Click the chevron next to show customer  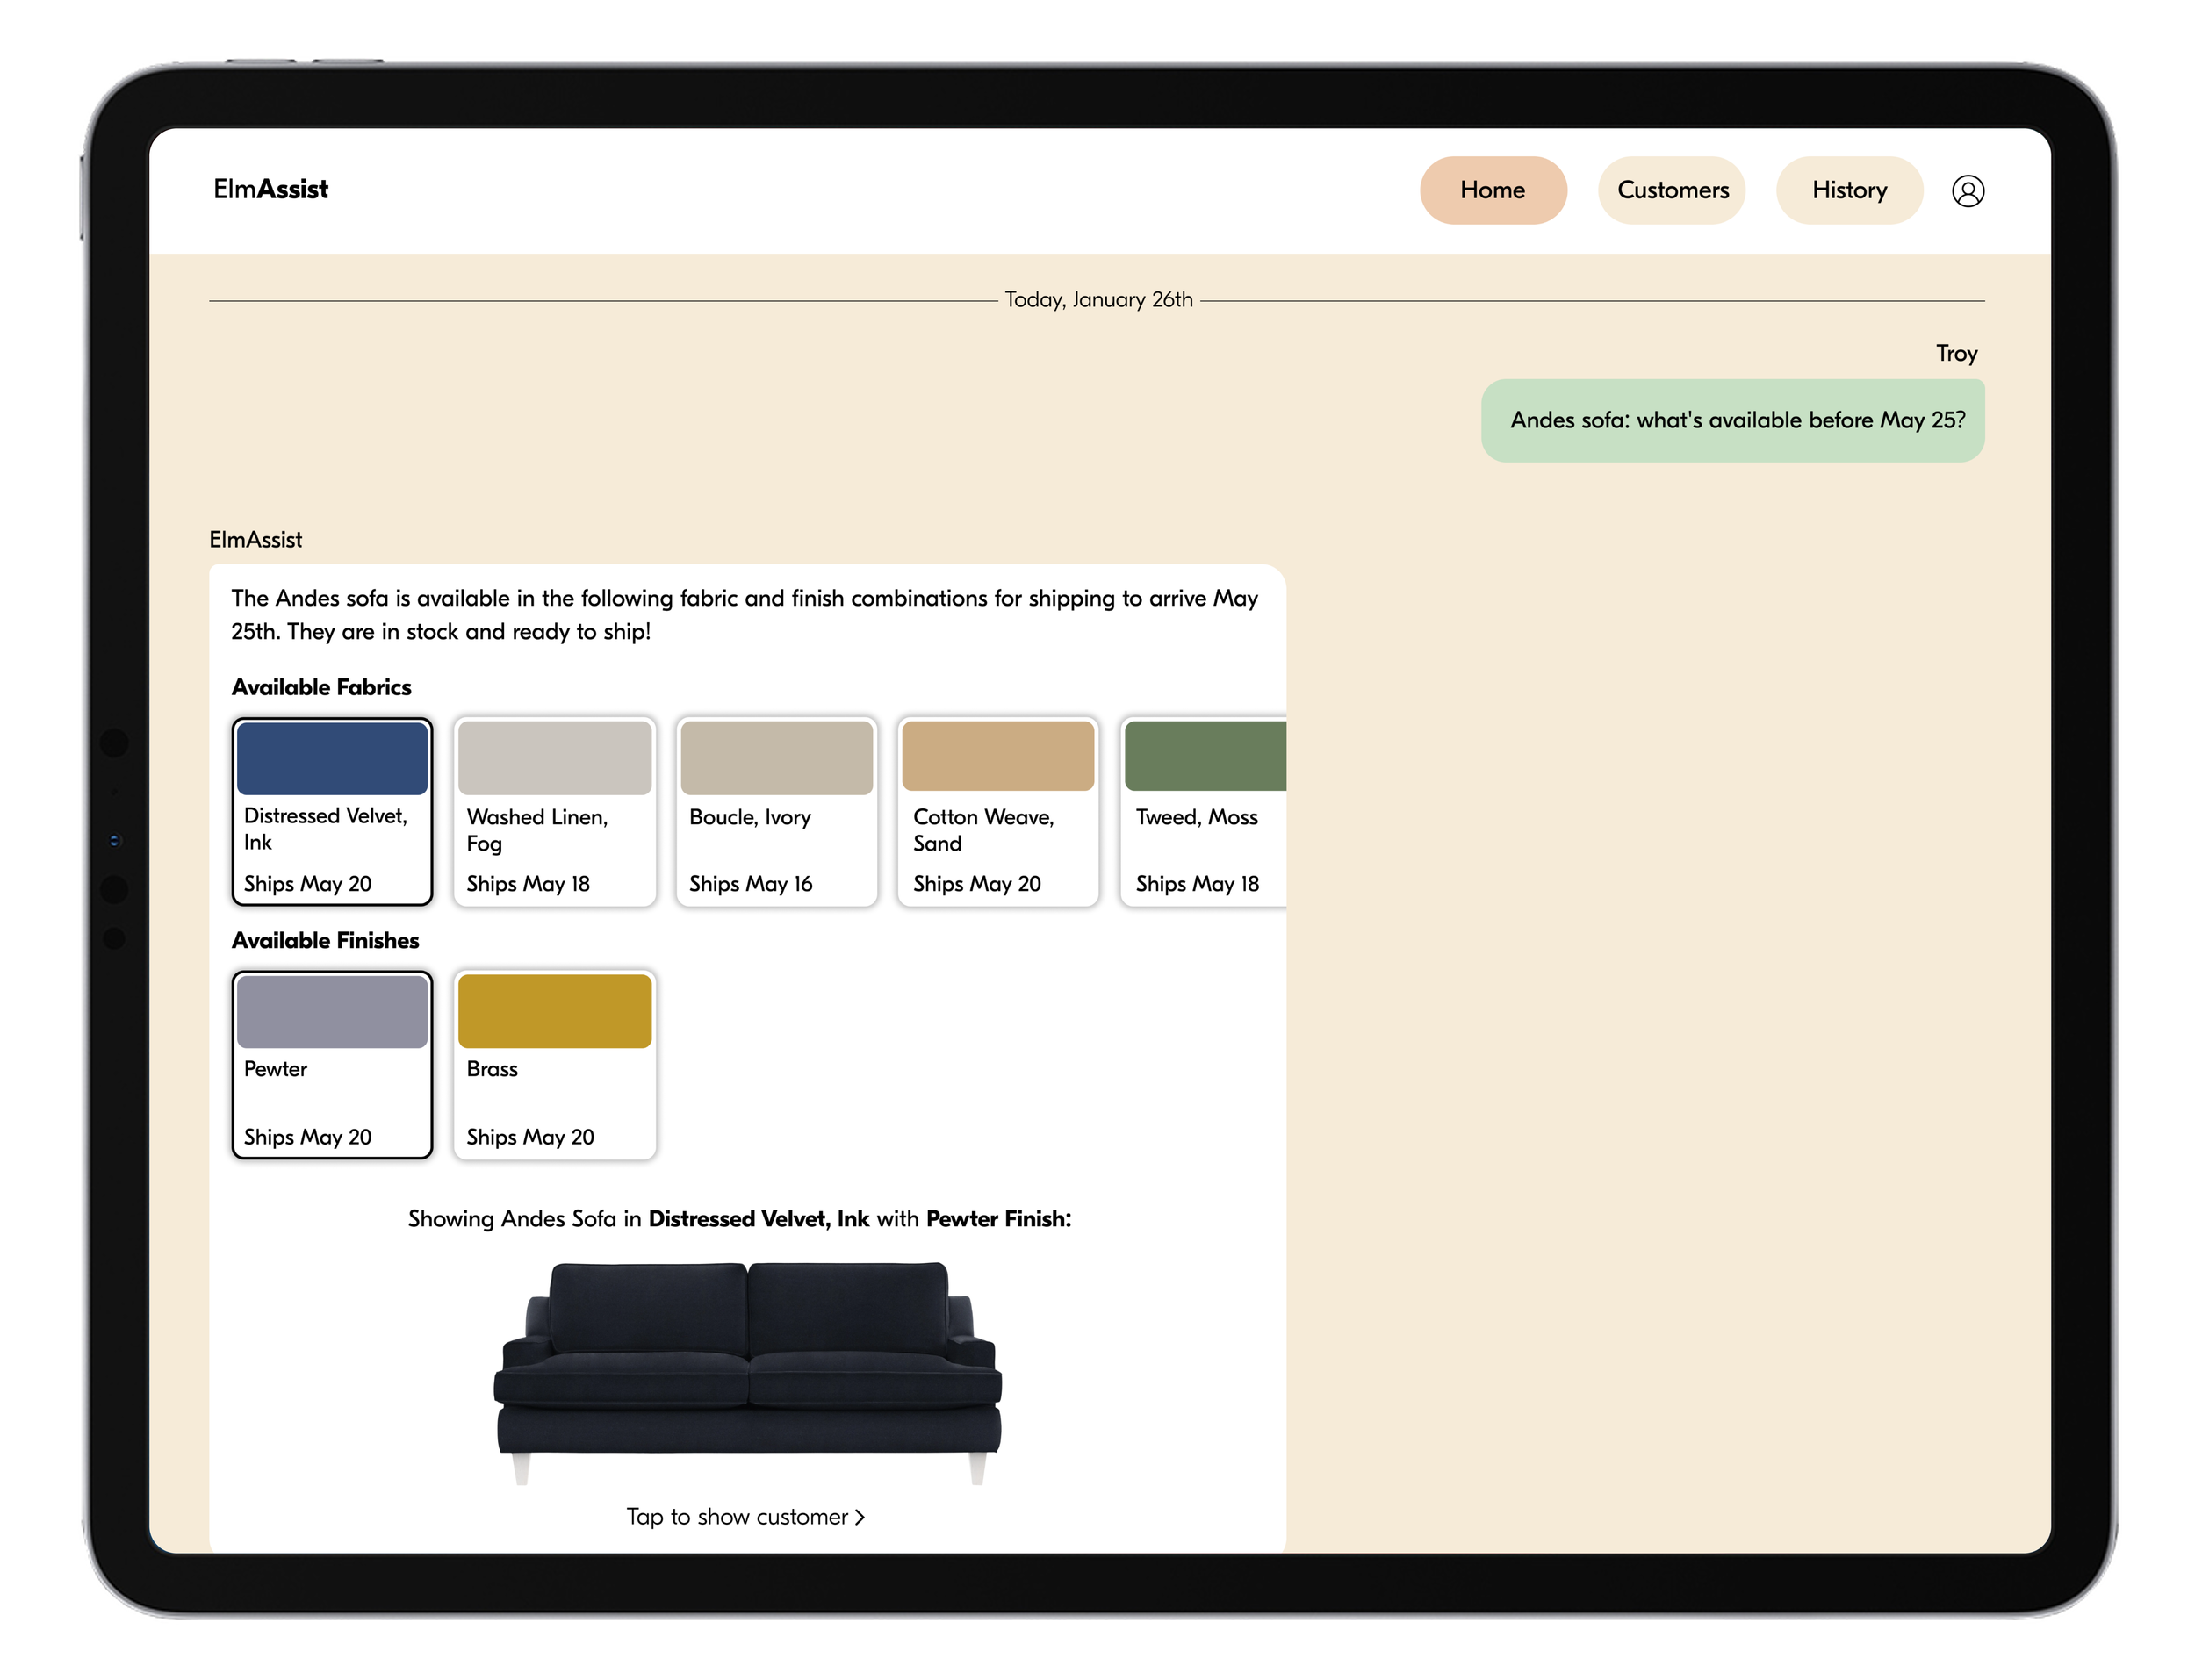tap(860, 1518)
